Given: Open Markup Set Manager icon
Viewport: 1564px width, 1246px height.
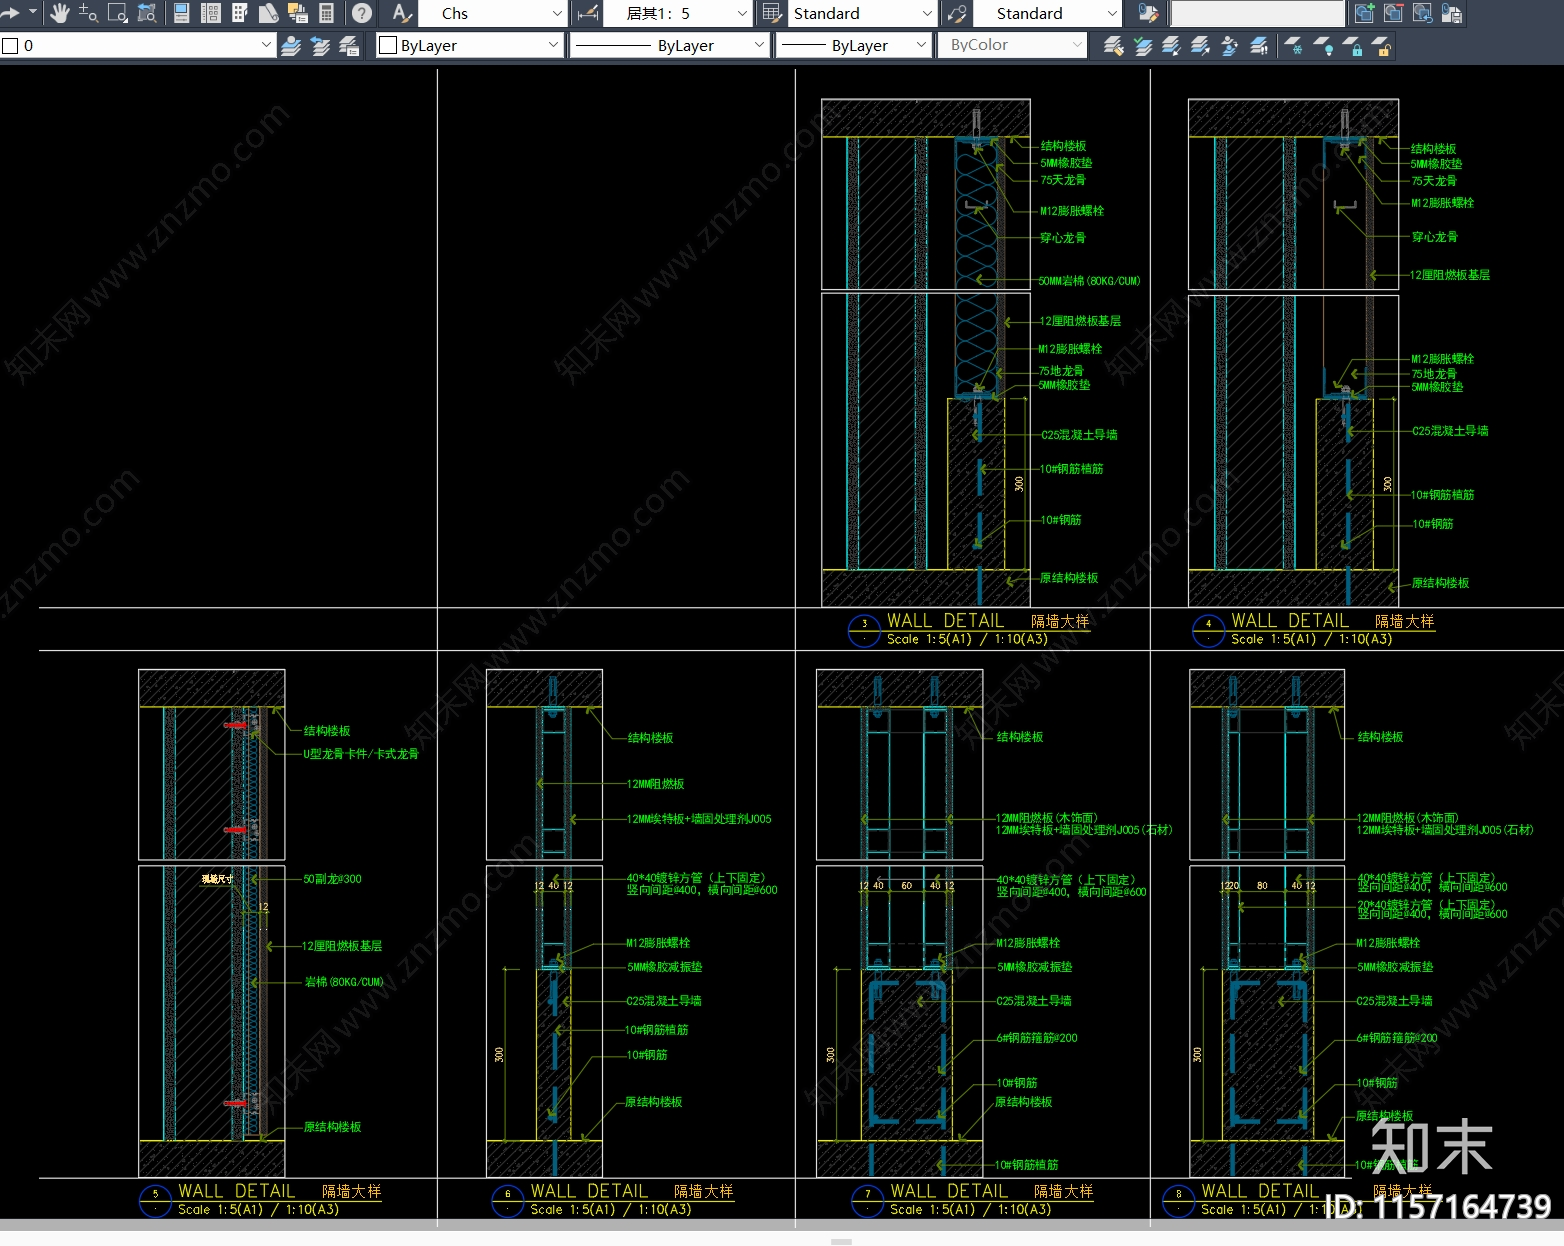Looking at the screenshot, I should point(298,13).
